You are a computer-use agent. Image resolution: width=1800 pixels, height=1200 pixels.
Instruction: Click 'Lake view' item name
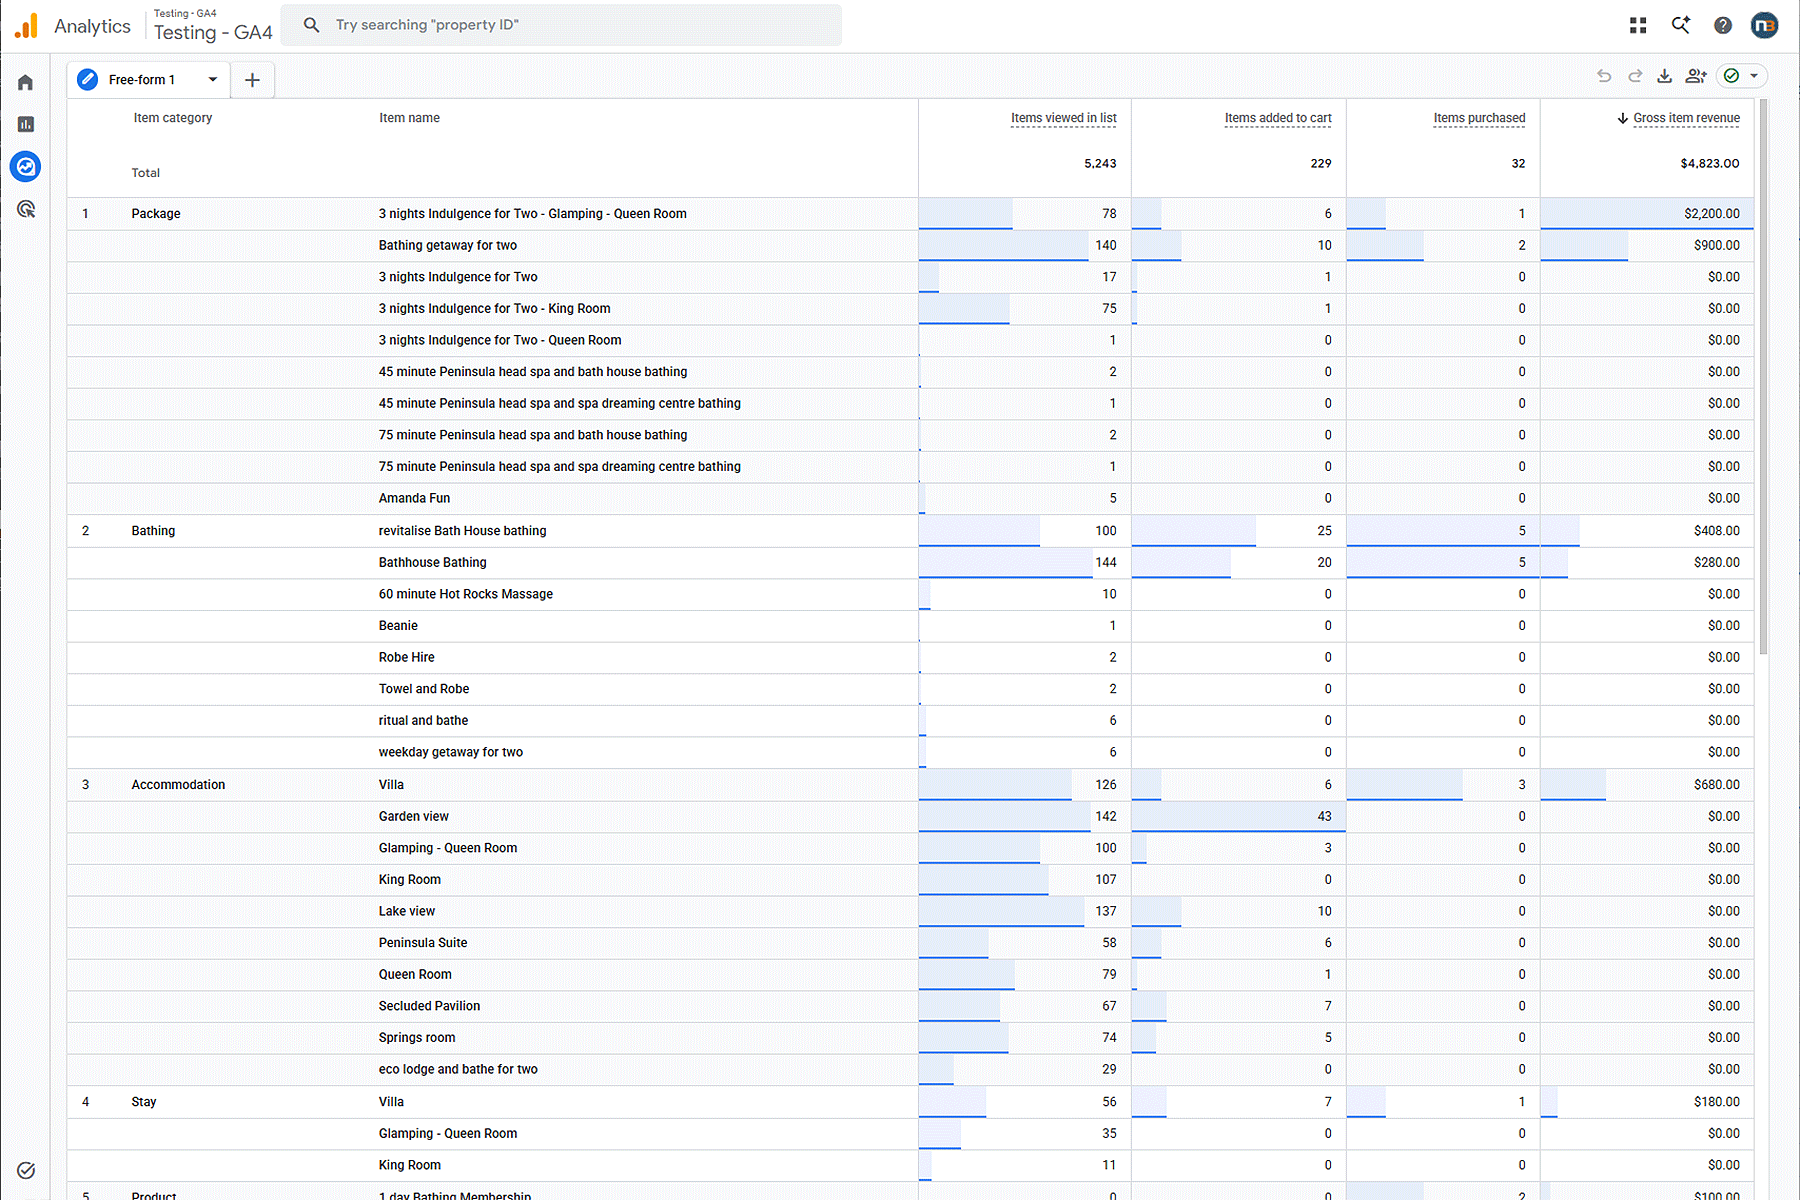click(x=407, y=911)
